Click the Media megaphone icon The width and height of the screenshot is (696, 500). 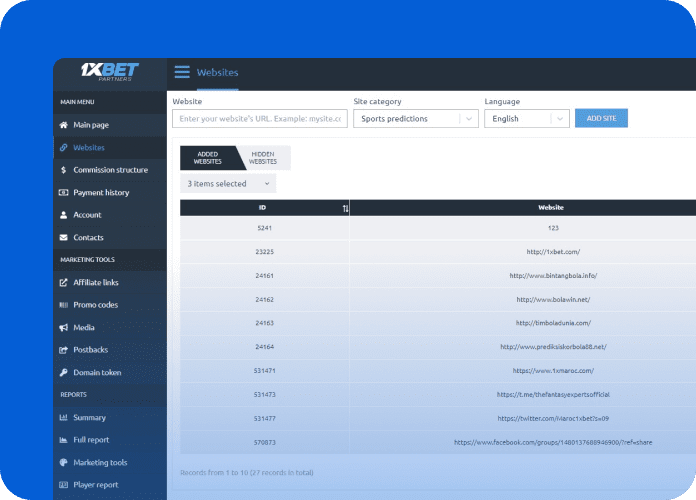point(64,327)
